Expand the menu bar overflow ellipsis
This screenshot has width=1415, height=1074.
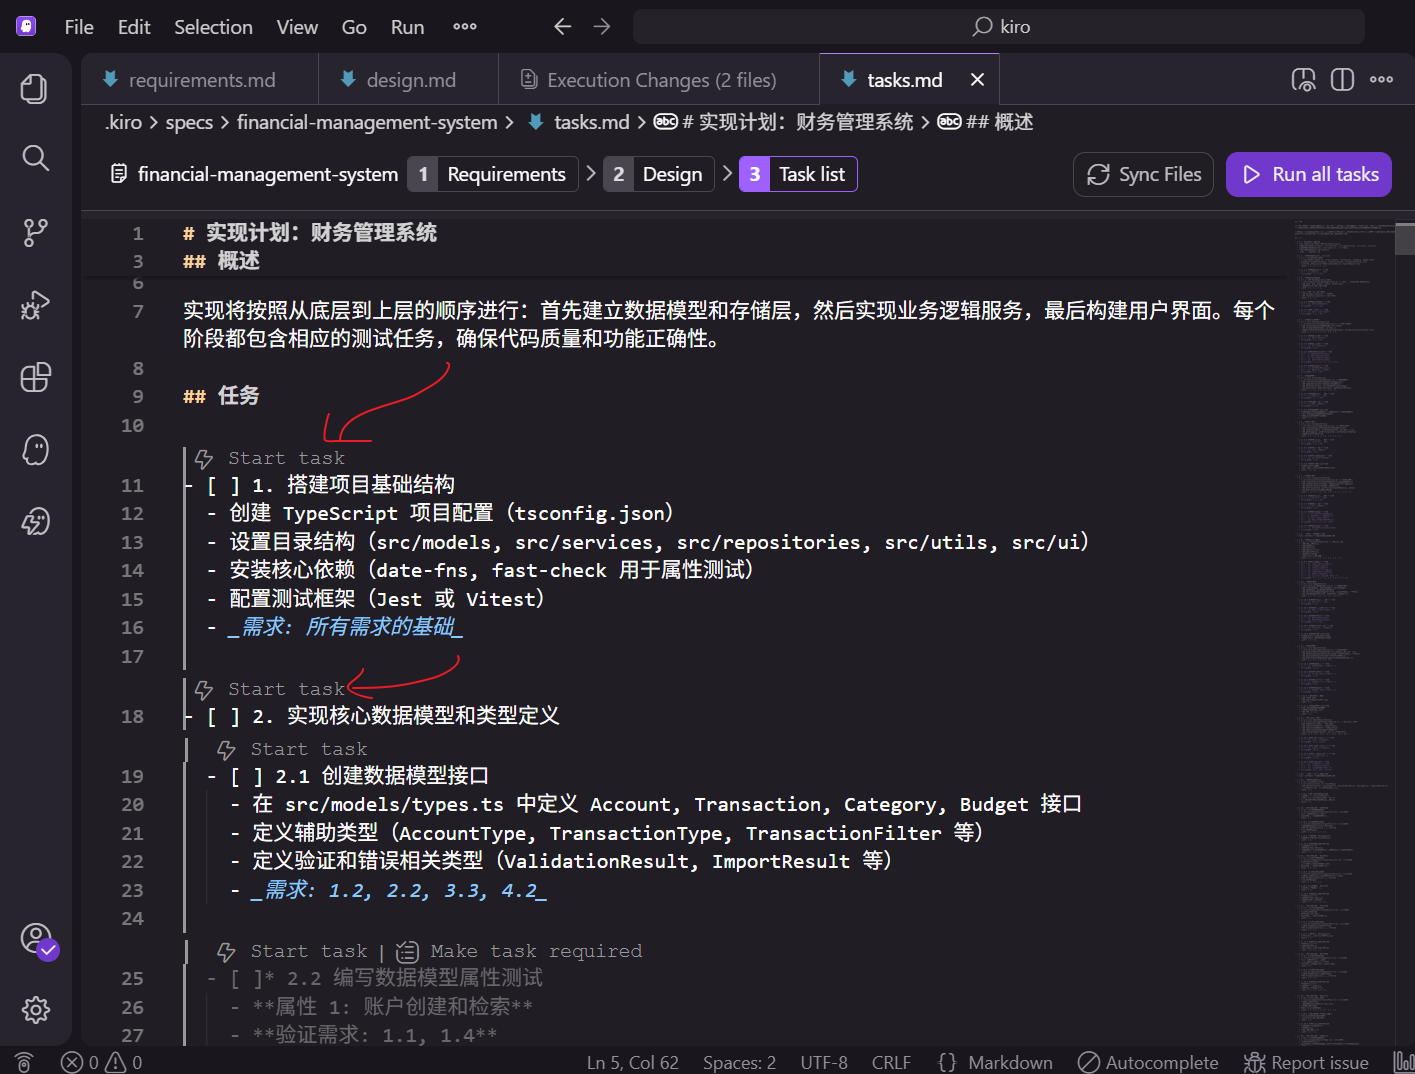click(464, 27)
